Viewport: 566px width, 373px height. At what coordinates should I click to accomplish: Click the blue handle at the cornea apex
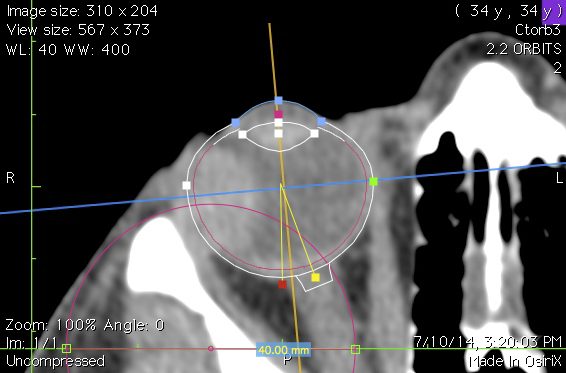(x=278, y=100)
